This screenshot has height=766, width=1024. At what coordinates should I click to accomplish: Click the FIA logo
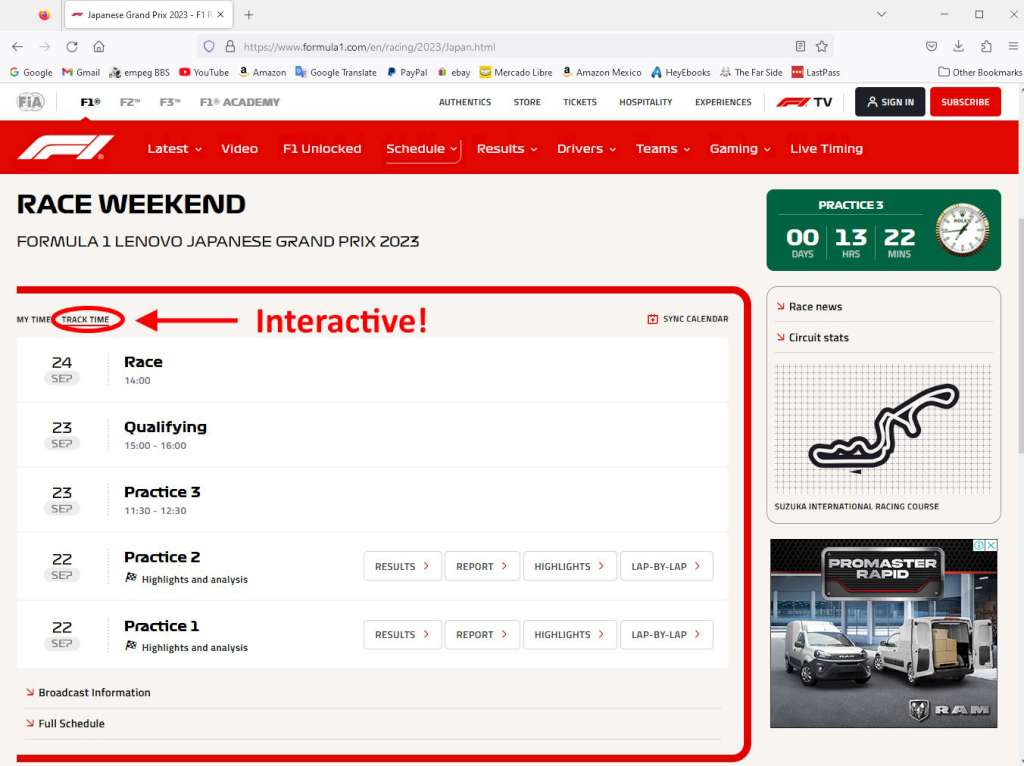[x=30, y=102]
